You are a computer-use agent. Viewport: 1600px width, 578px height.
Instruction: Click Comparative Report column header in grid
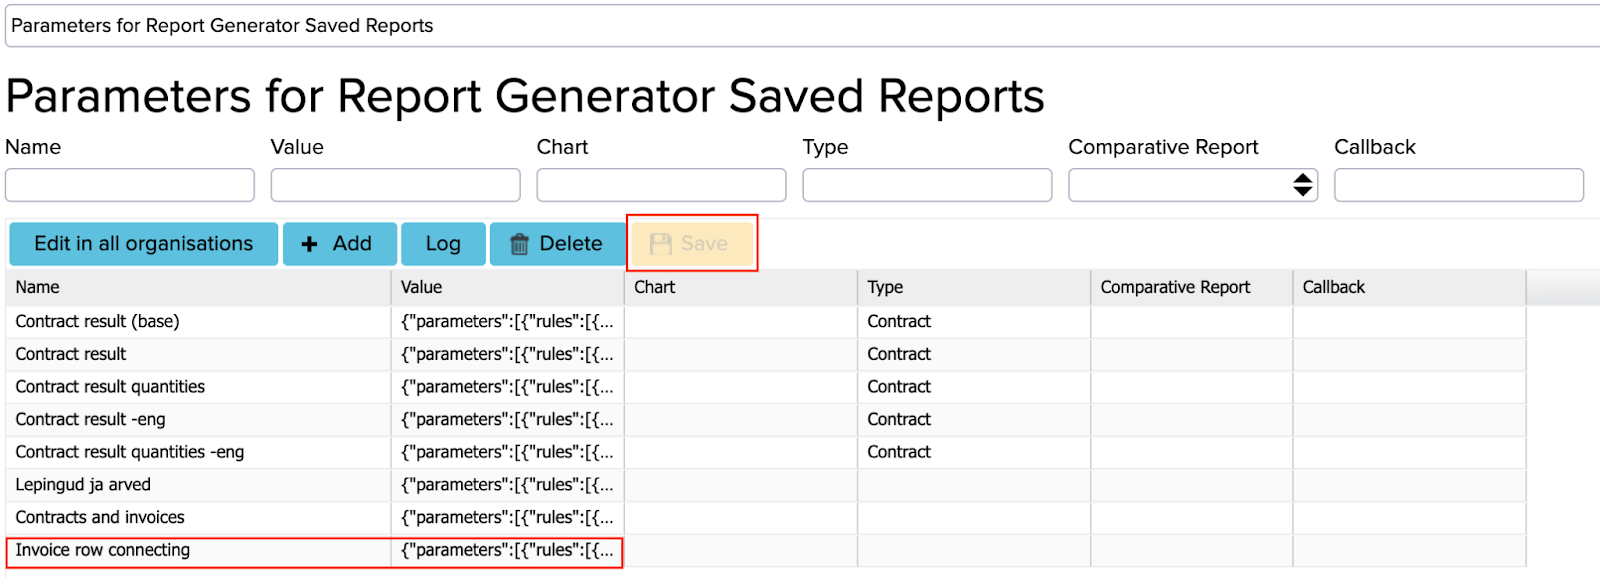coord(1175,287)
